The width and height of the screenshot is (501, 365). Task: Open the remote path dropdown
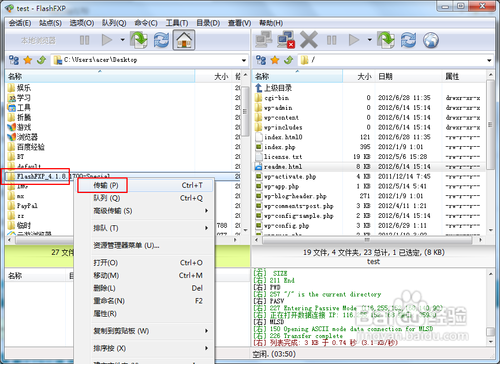(x=489, y=60)
